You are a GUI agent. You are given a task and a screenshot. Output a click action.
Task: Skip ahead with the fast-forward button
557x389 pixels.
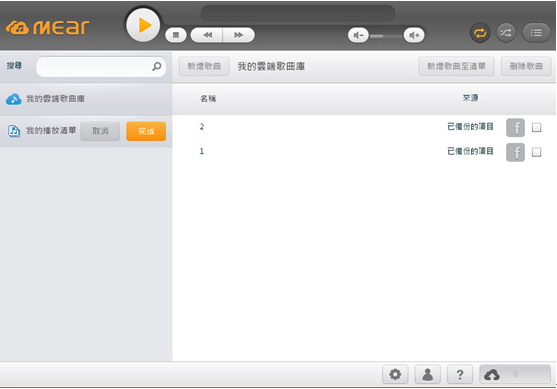coord(238,35)
